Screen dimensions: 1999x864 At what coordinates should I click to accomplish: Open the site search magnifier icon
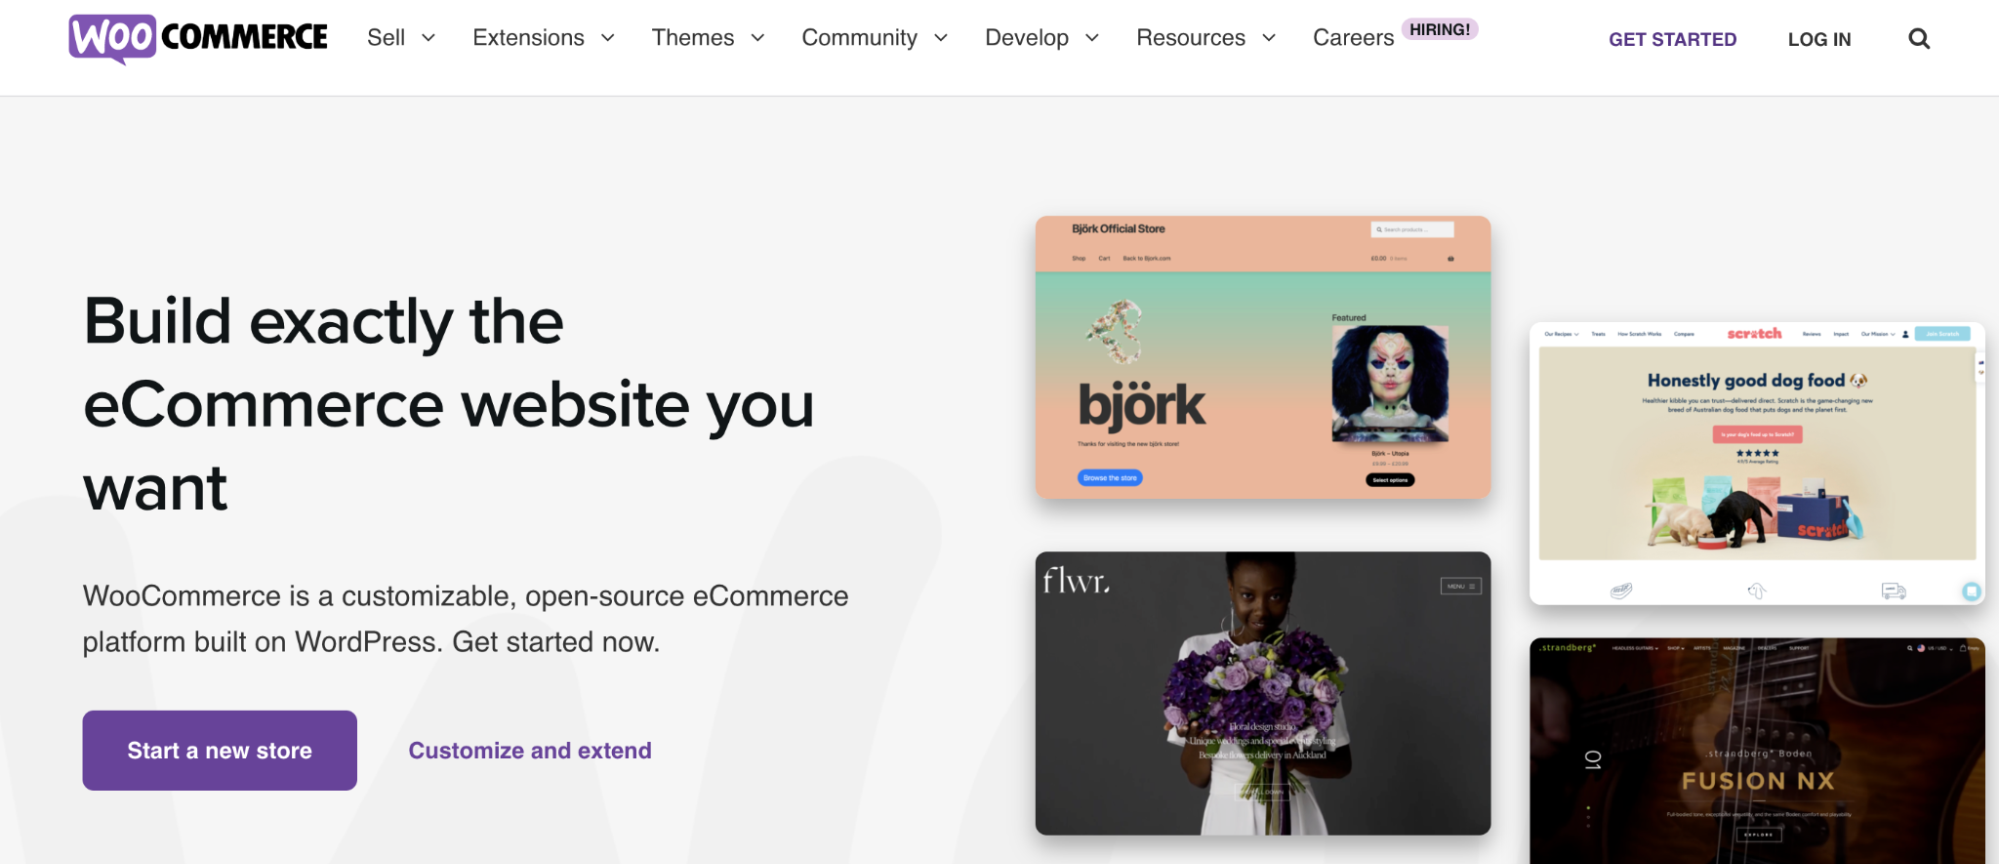(1918, 39)
